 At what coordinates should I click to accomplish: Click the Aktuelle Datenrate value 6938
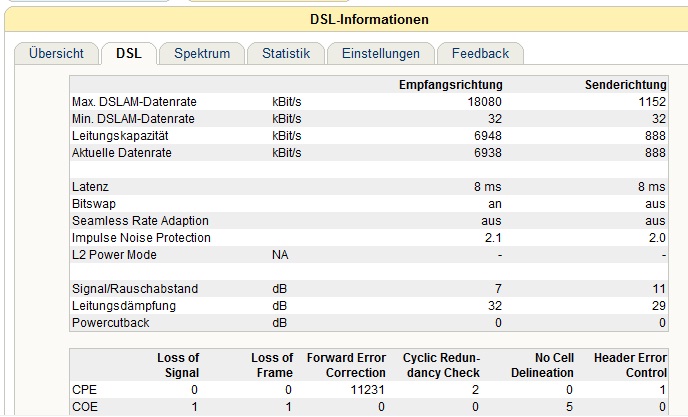tap(487, 152)
